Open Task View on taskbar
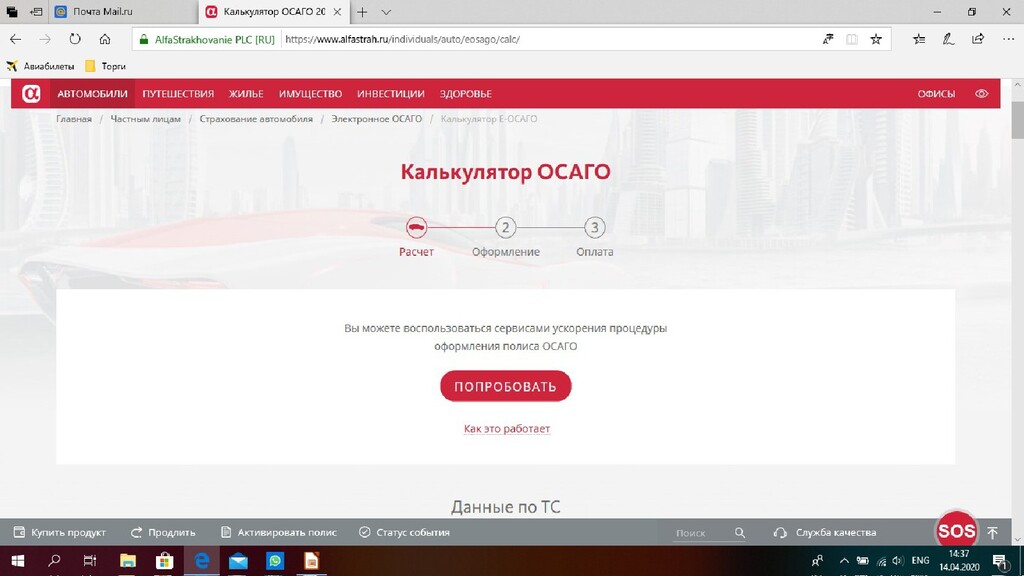The width and height of the screenshot is (1024, 576). [90, 561]
